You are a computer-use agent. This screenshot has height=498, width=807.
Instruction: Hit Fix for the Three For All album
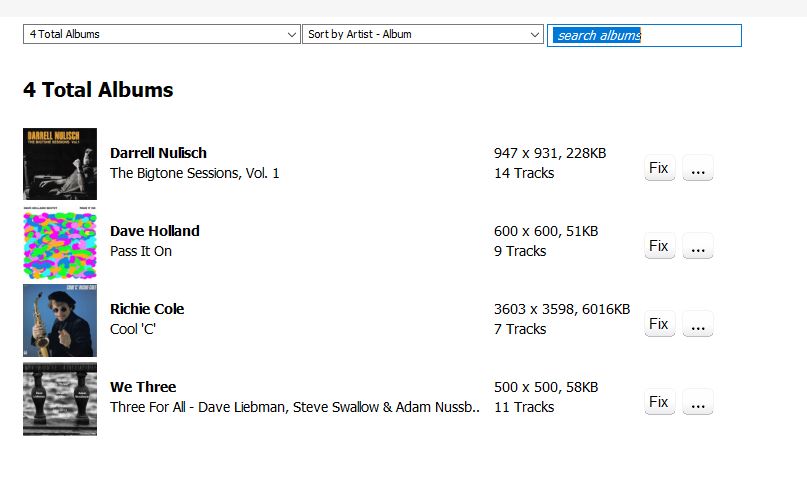point(658,402)
